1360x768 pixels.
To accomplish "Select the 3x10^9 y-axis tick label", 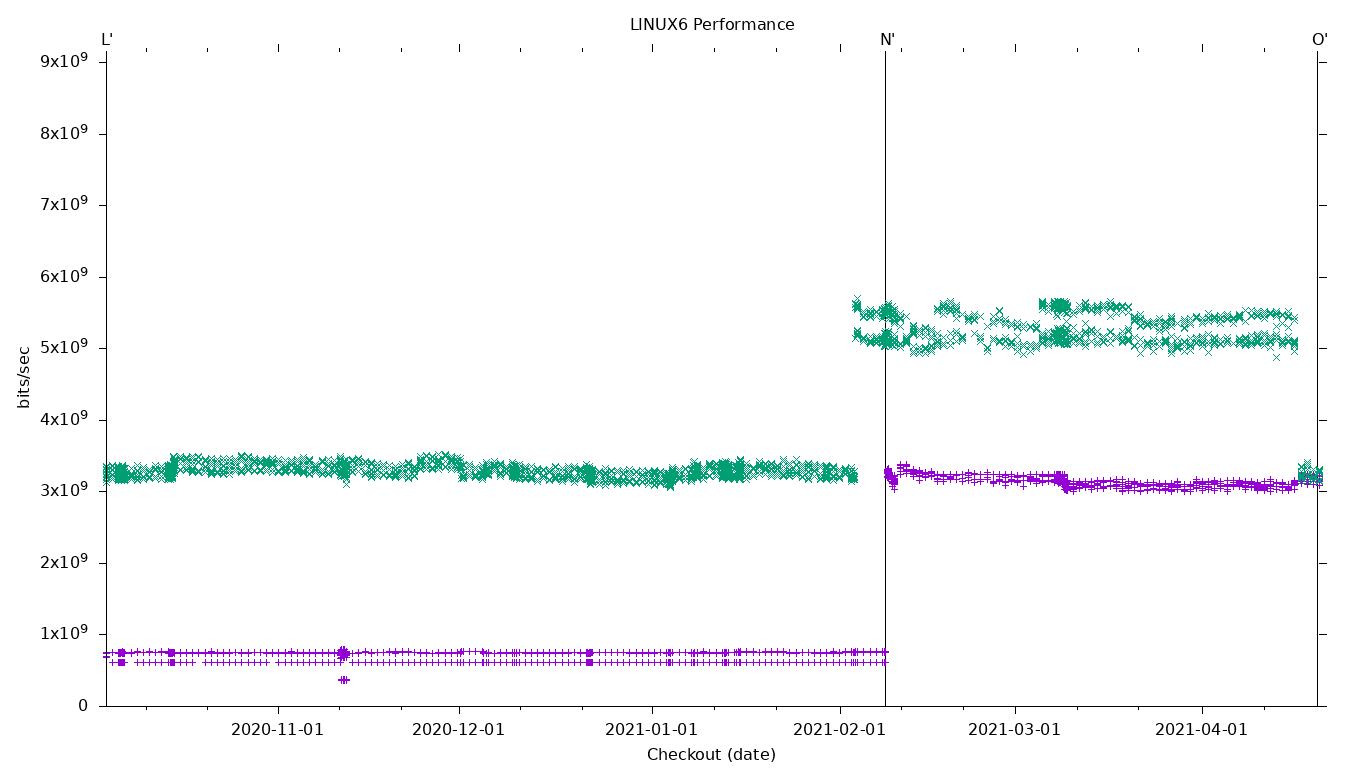I will coord(64,489).
